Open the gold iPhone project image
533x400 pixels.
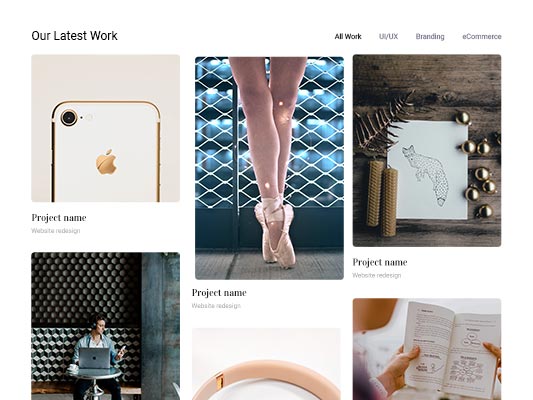(x=105, y=128)
